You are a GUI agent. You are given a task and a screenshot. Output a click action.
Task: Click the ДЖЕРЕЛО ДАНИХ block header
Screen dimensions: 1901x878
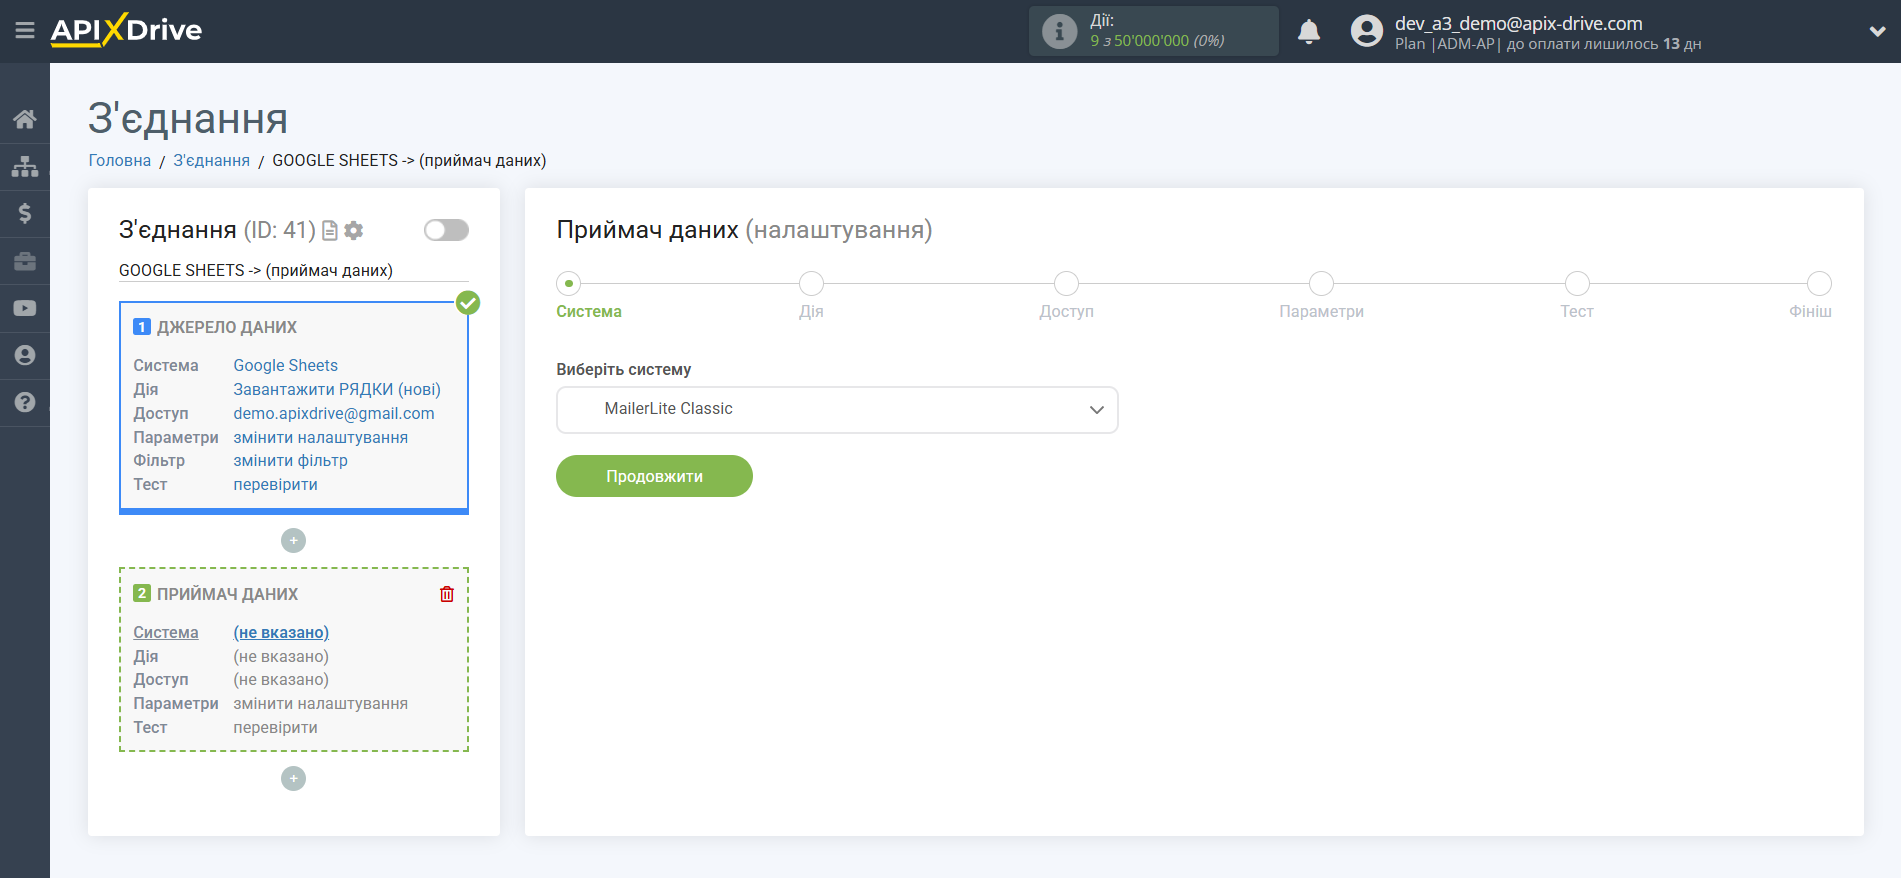(x=227, y=327)
